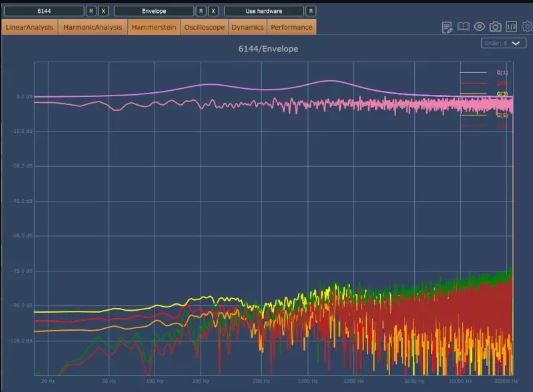
Task: Switch to the HarmonicAnalysis tab
Action: (x=93, y=27)
